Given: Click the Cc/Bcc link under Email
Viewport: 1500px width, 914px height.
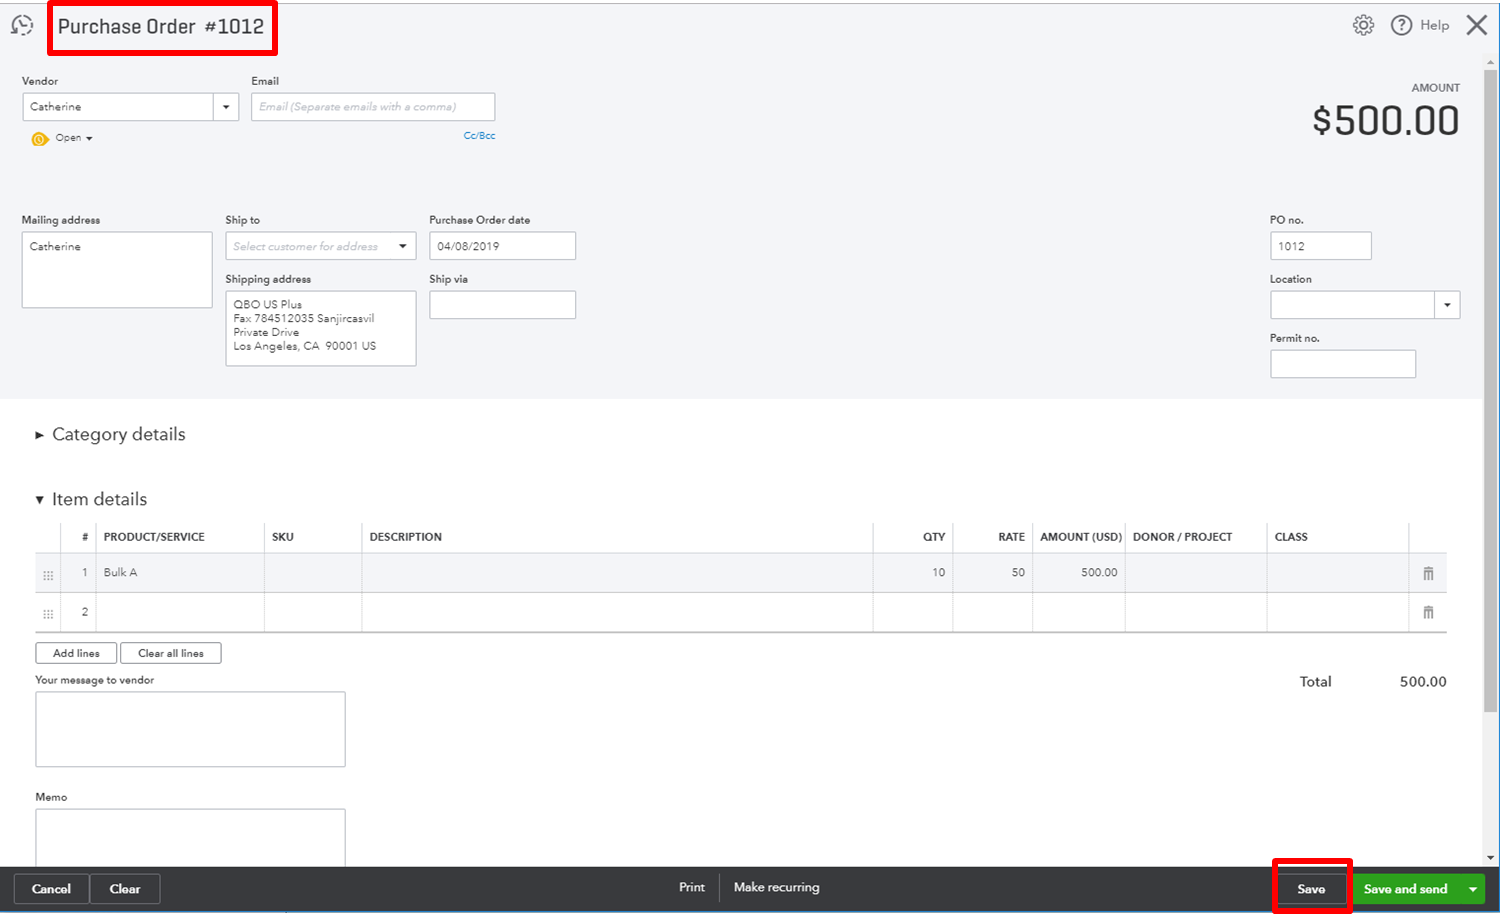Looking at the screenshot, I should pos(480,135).
